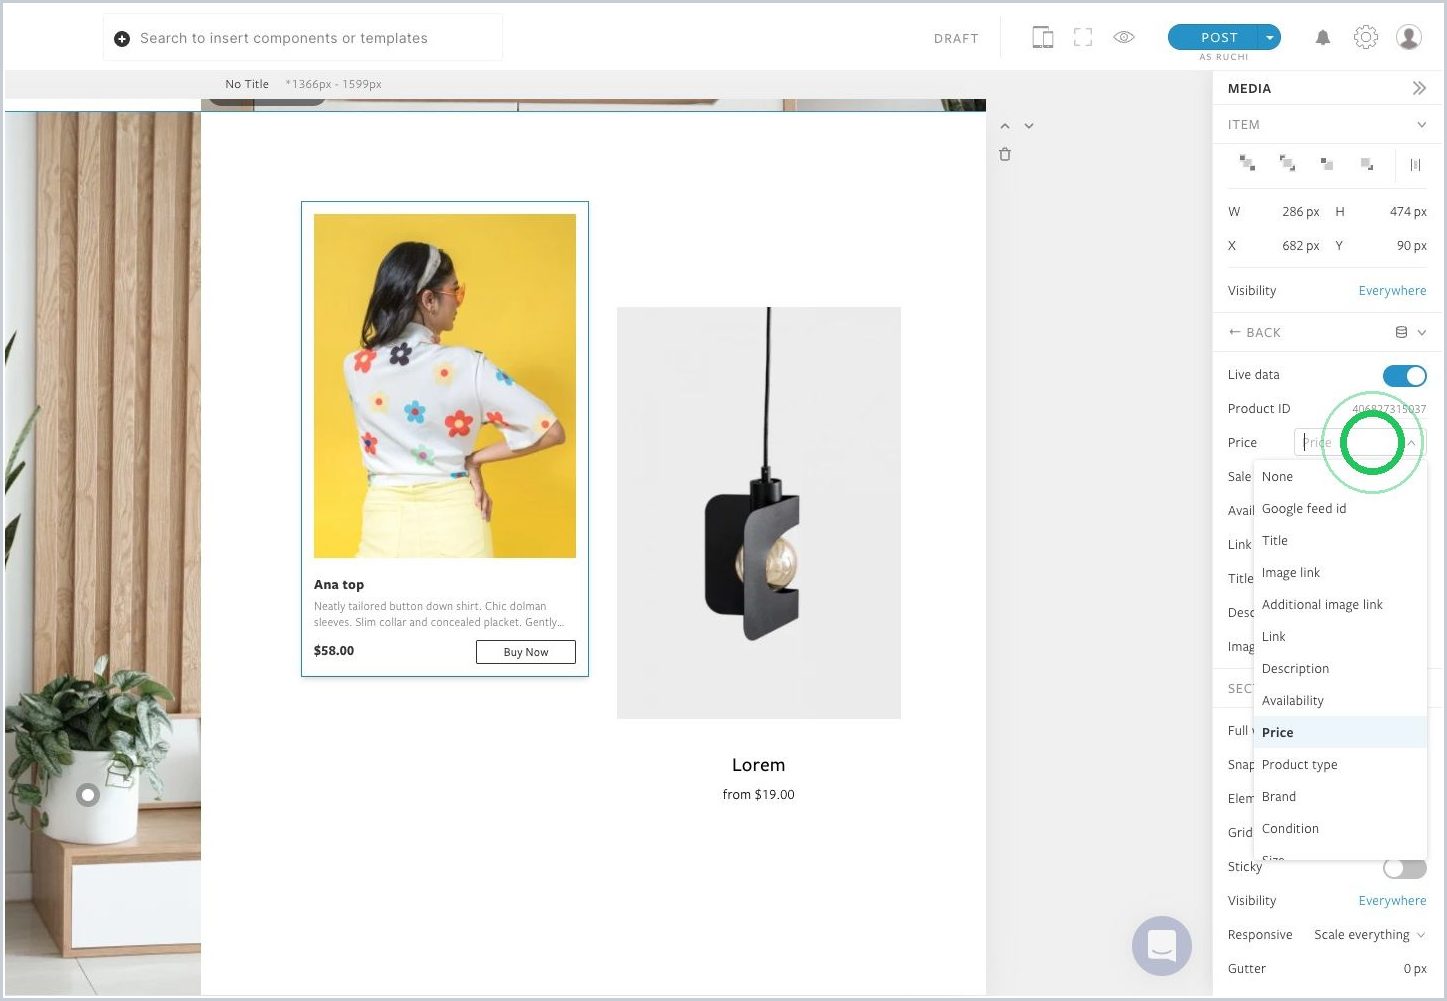Click the blue POST button
Screen dimensions: 1447x1001
click(x=1215, y=37)
